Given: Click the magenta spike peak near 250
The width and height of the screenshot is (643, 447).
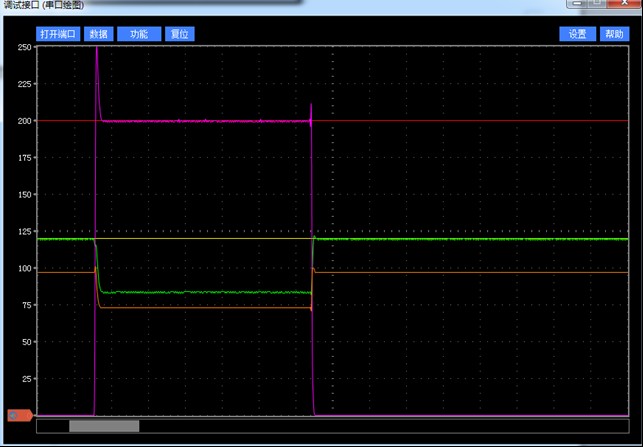Looking at the screenshot, I should click(97, 48).
